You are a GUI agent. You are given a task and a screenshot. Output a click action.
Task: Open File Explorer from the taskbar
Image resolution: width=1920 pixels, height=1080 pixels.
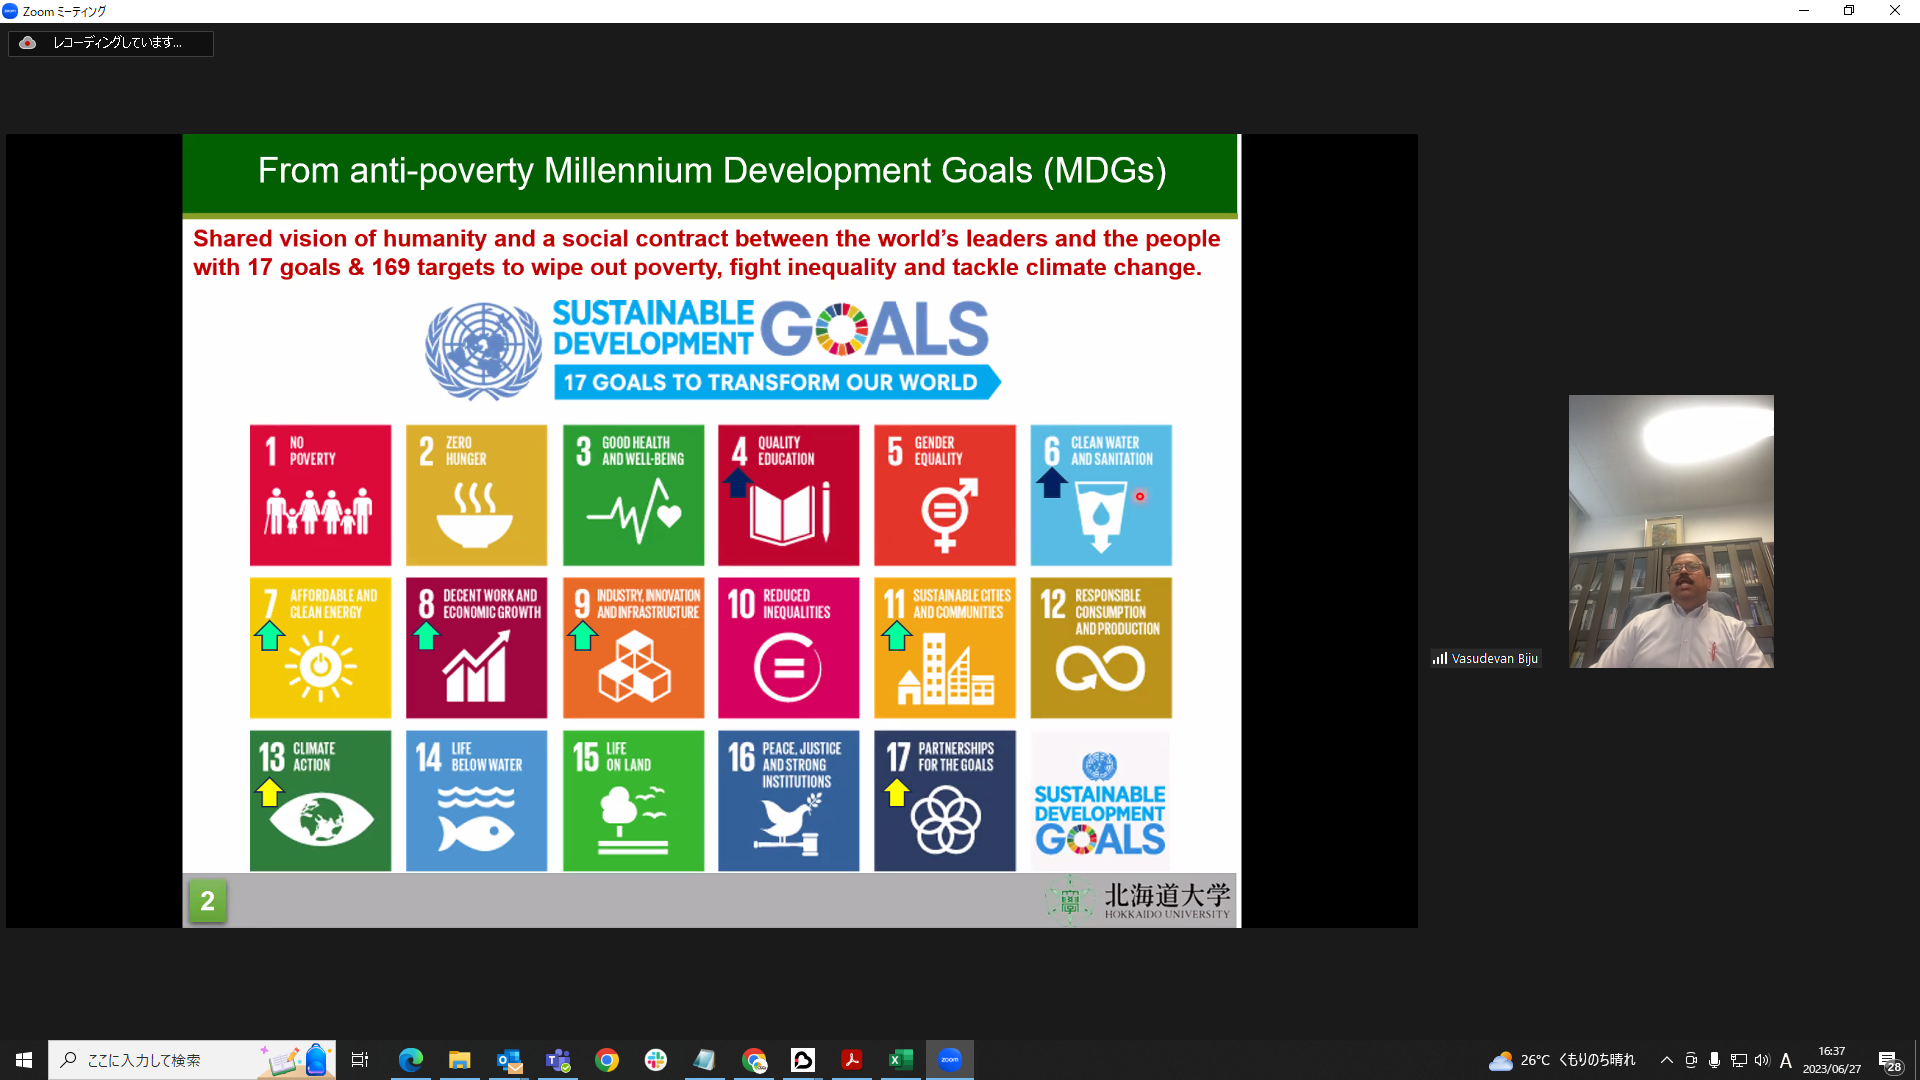(459, 1060)
